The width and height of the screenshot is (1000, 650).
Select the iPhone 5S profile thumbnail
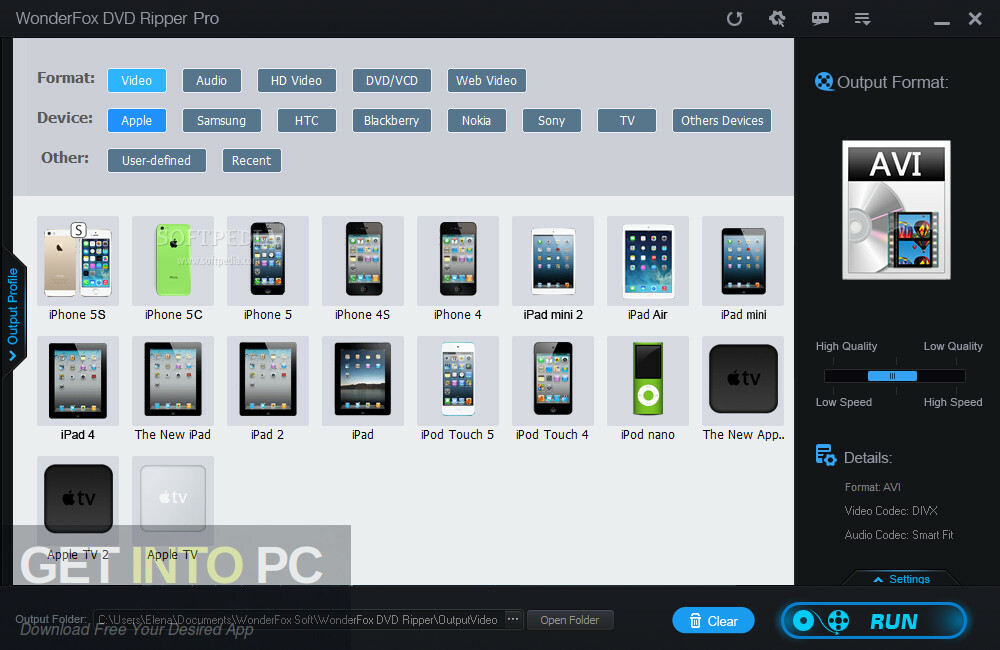coord(77,260)
